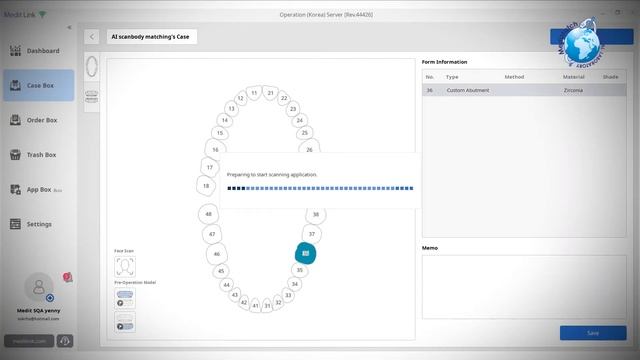Image resolution: width=640 pixels, height=360 pixels.
Task: Select tooth 45 on the chart
Action: coord(221,271)
